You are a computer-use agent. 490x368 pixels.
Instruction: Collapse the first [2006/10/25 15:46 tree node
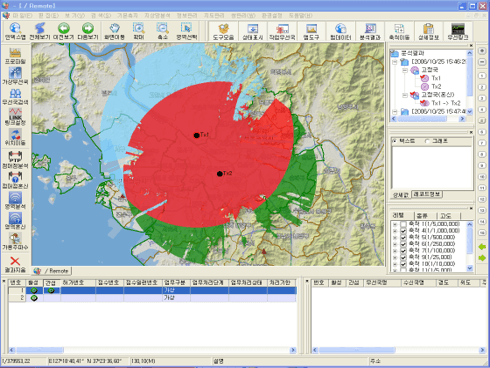coord(395,62)
